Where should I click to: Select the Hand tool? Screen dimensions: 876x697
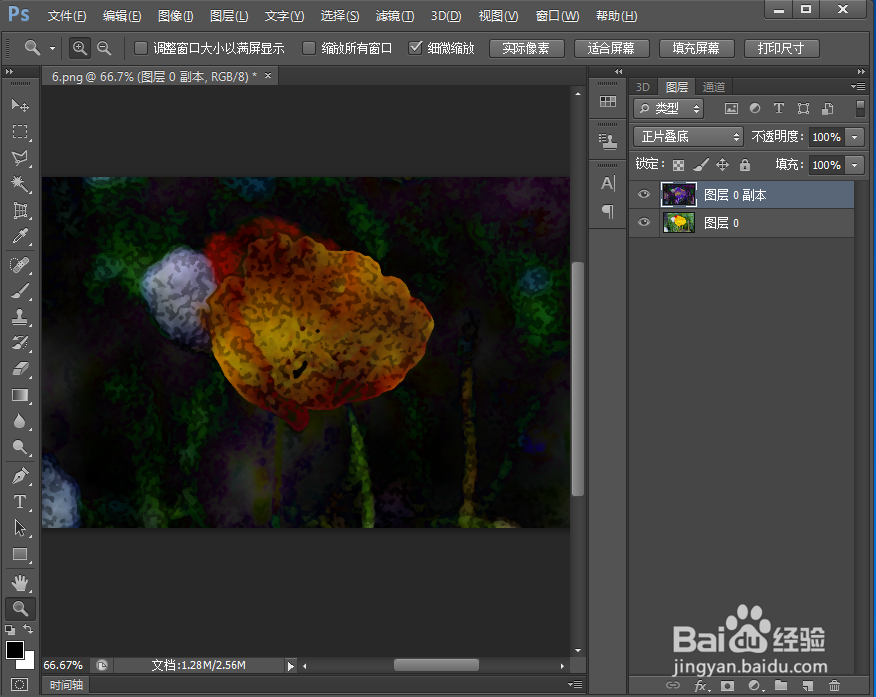20,583
